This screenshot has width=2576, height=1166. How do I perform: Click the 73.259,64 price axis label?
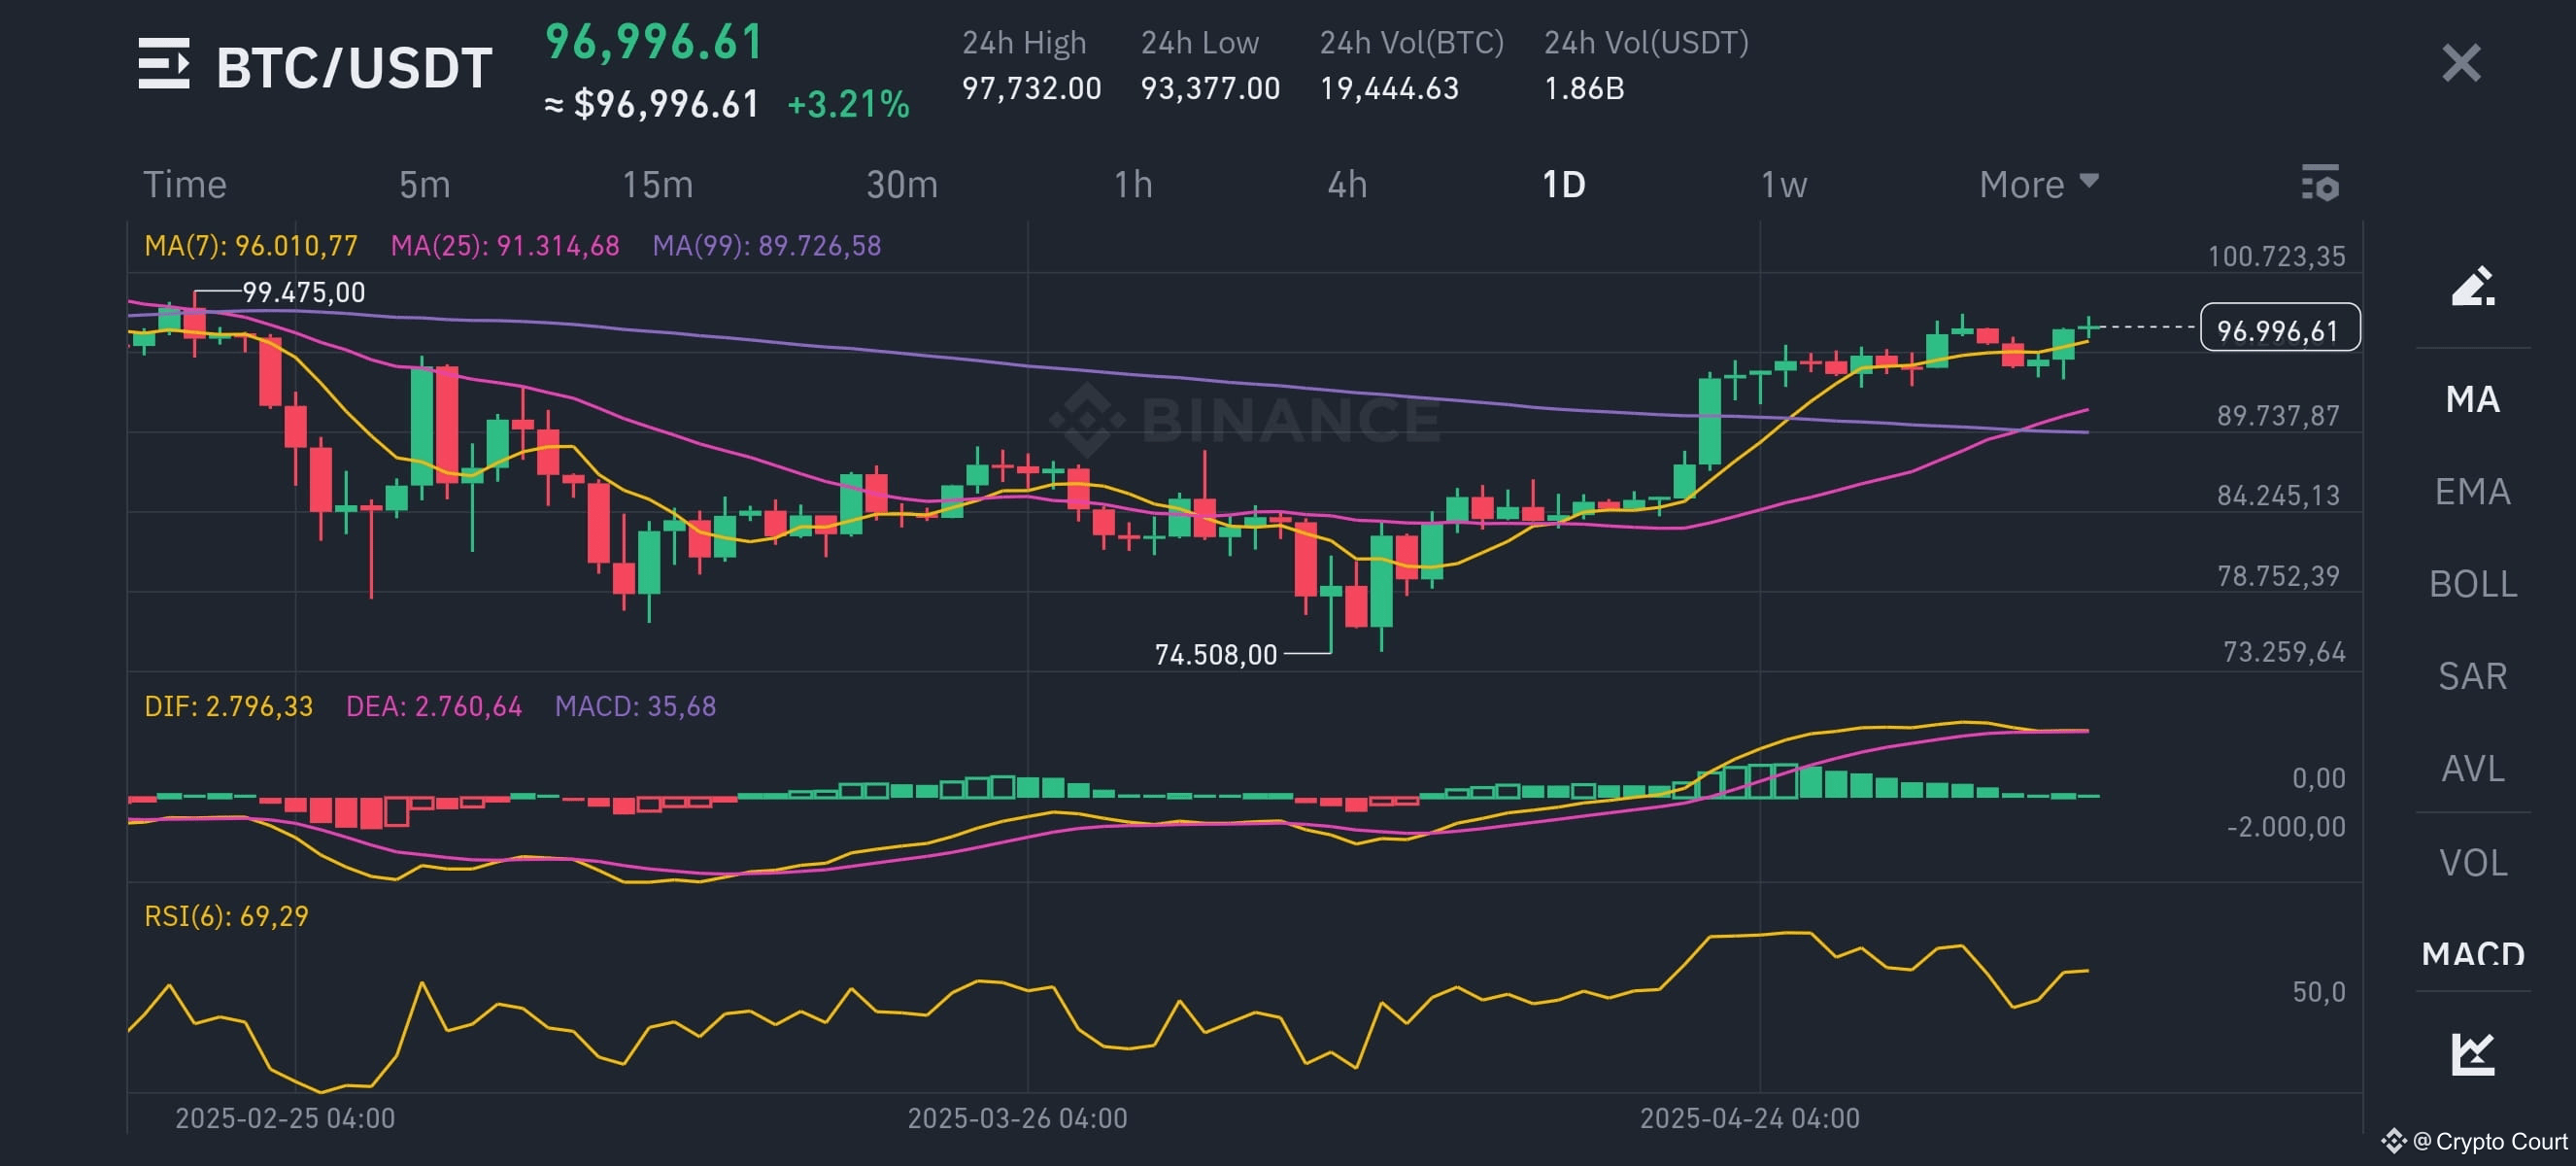[2284, 653]
